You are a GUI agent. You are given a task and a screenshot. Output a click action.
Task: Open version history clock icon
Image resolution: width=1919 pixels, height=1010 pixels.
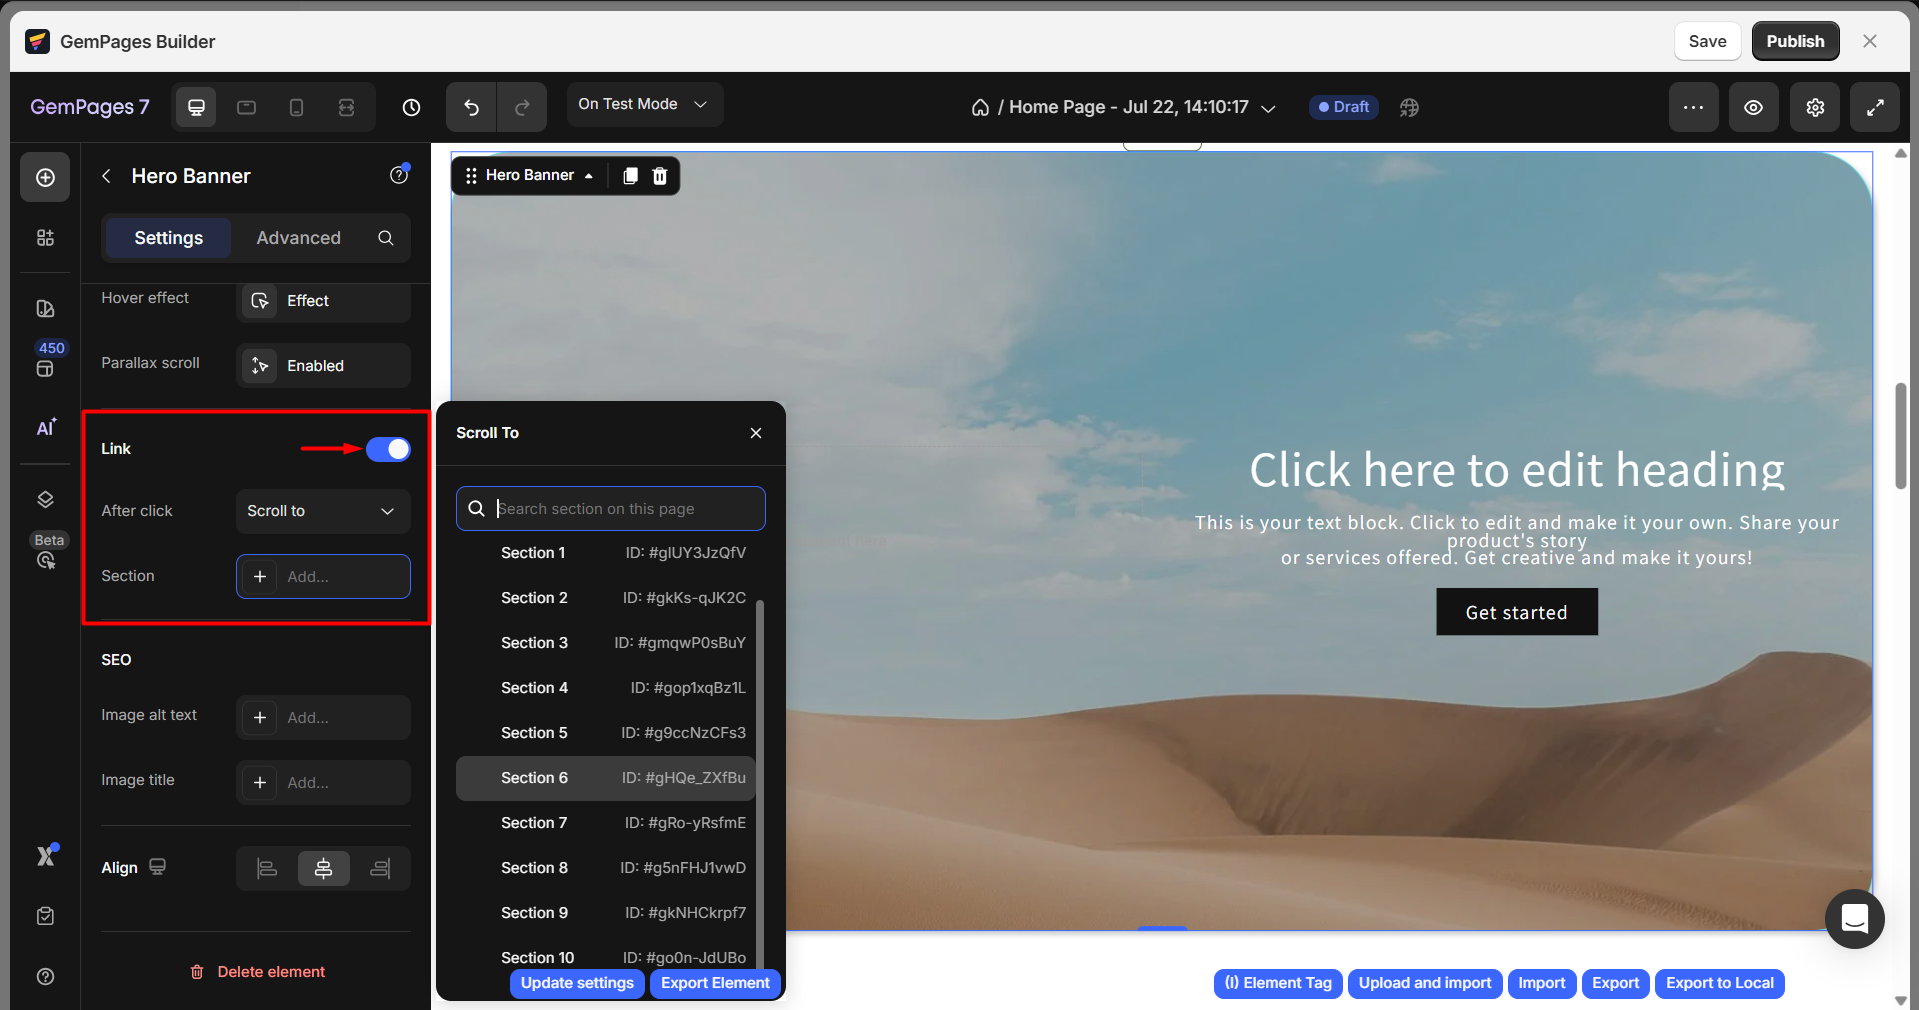(411, 107)
